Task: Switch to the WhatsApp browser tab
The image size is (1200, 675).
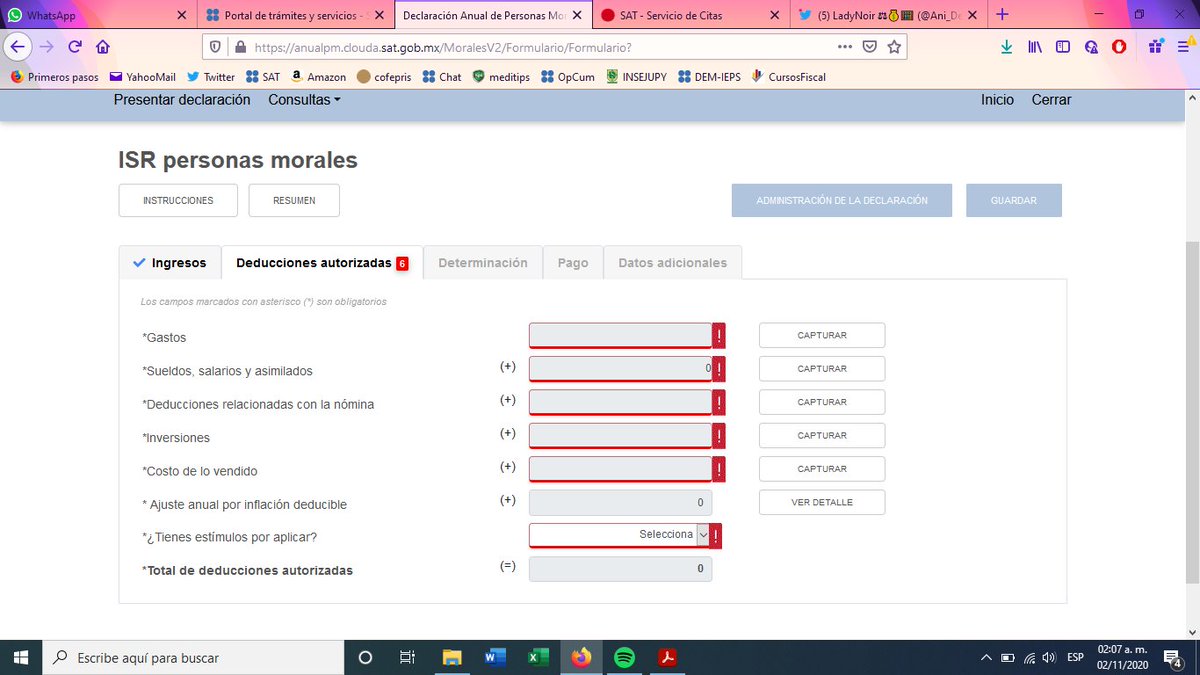Action: point(97,15)
